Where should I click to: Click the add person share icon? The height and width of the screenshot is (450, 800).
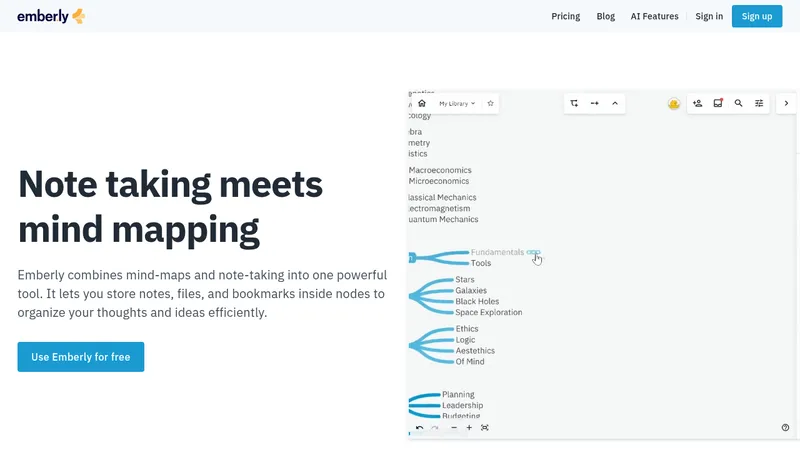point(697,104)
